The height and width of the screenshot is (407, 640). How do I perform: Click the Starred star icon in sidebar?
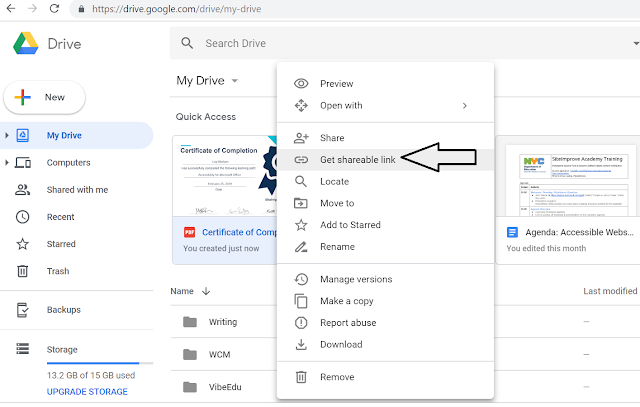[22, 244]
